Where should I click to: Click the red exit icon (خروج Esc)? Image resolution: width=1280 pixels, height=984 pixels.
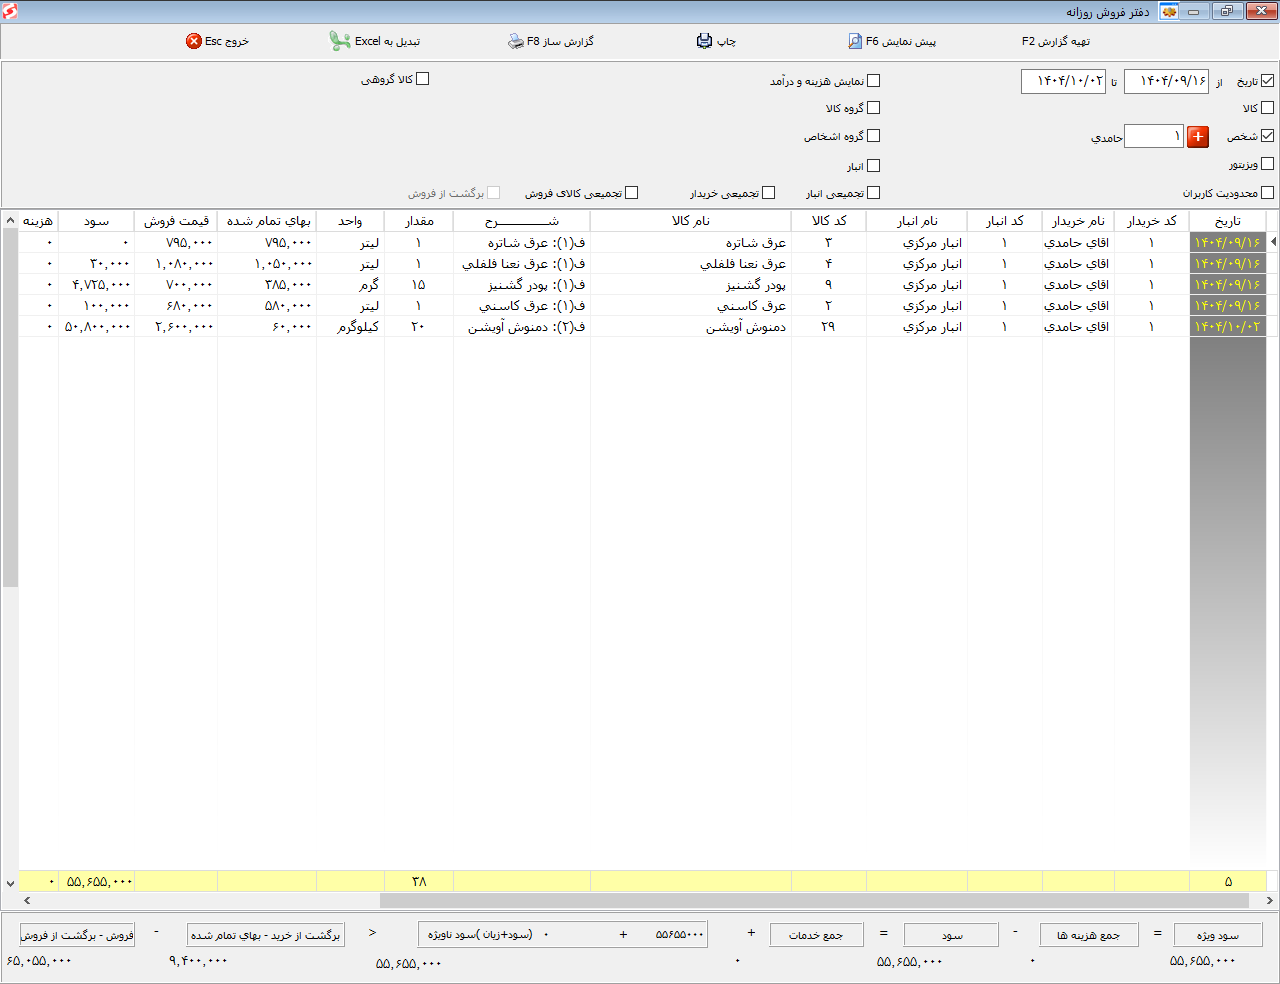click(194, 41)
